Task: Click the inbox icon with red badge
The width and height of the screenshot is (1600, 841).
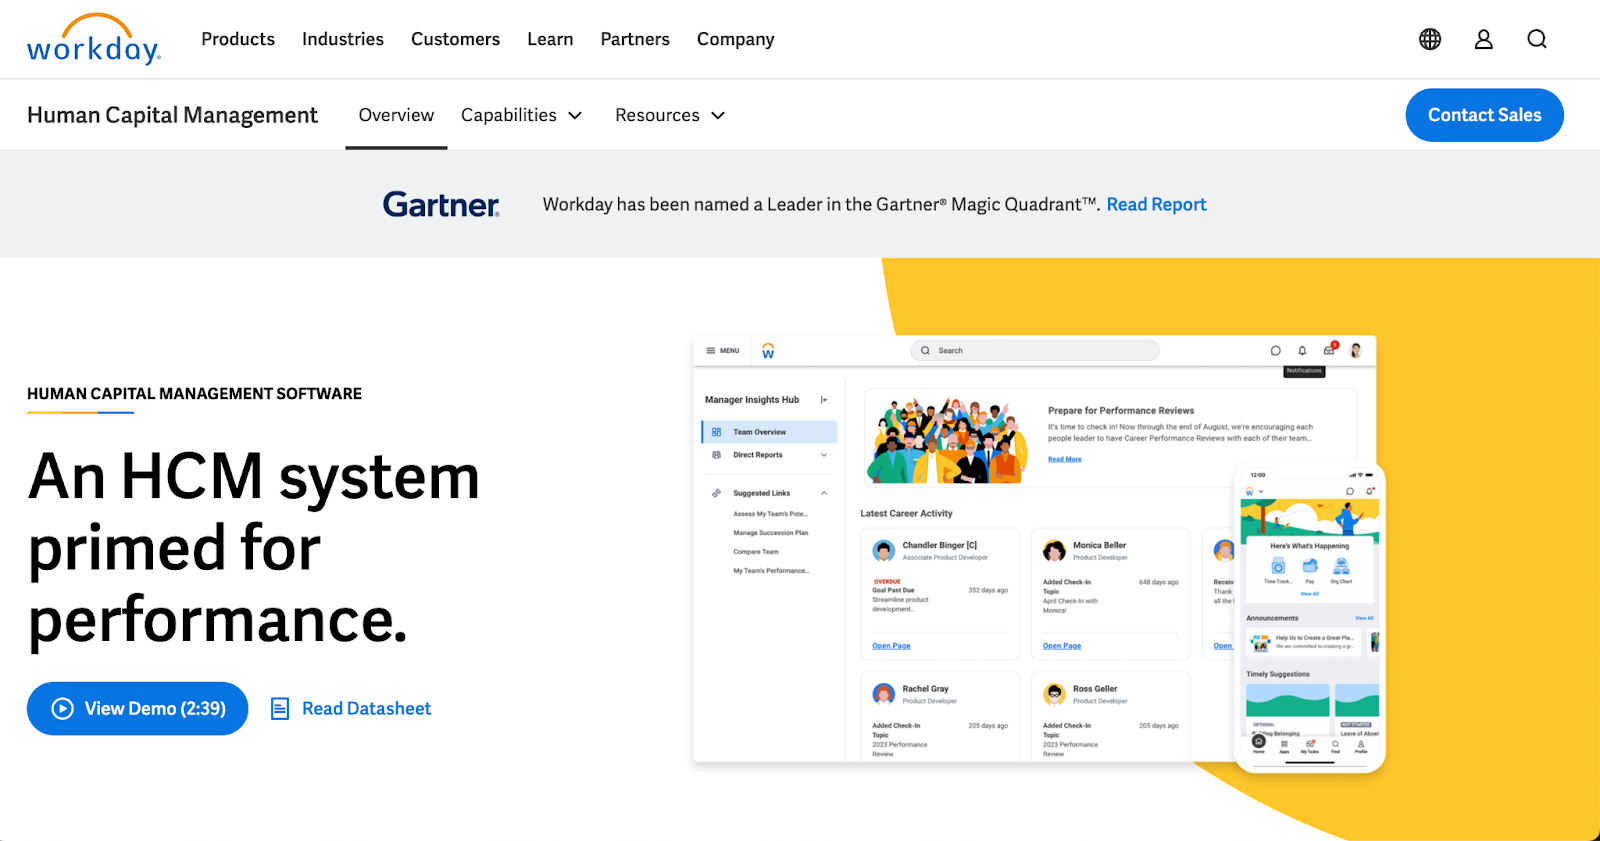Action: pyautogui.click(x=1330, y=349)
